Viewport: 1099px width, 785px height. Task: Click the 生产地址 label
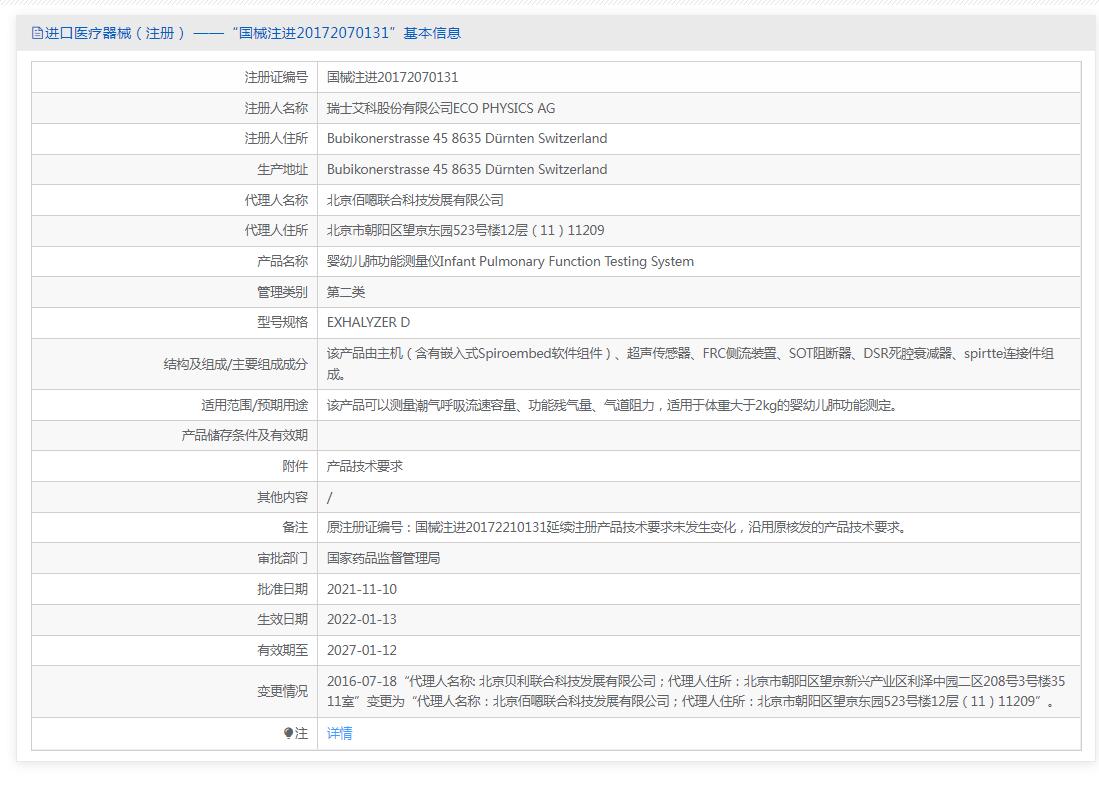pyautogui.click(x=282, y=170)
